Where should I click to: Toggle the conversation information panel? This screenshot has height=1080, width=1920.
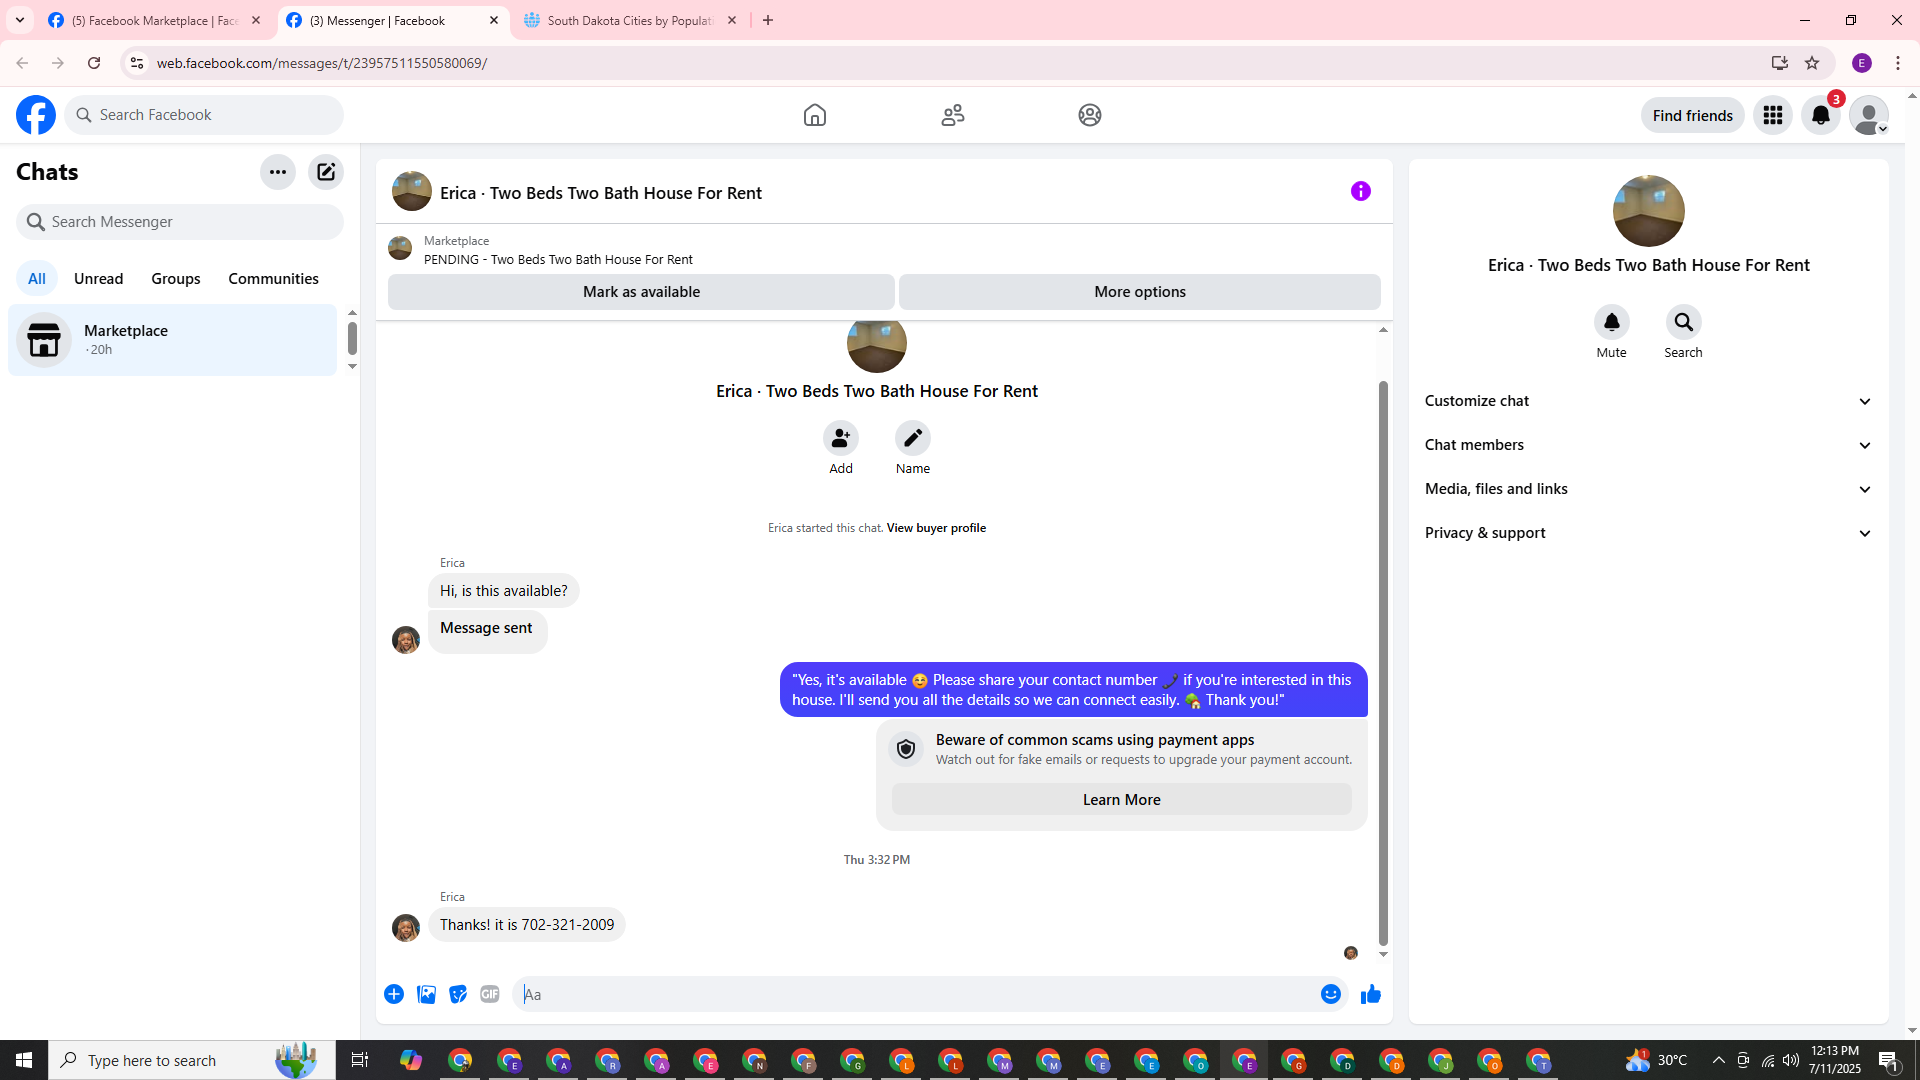point(1361,191)
